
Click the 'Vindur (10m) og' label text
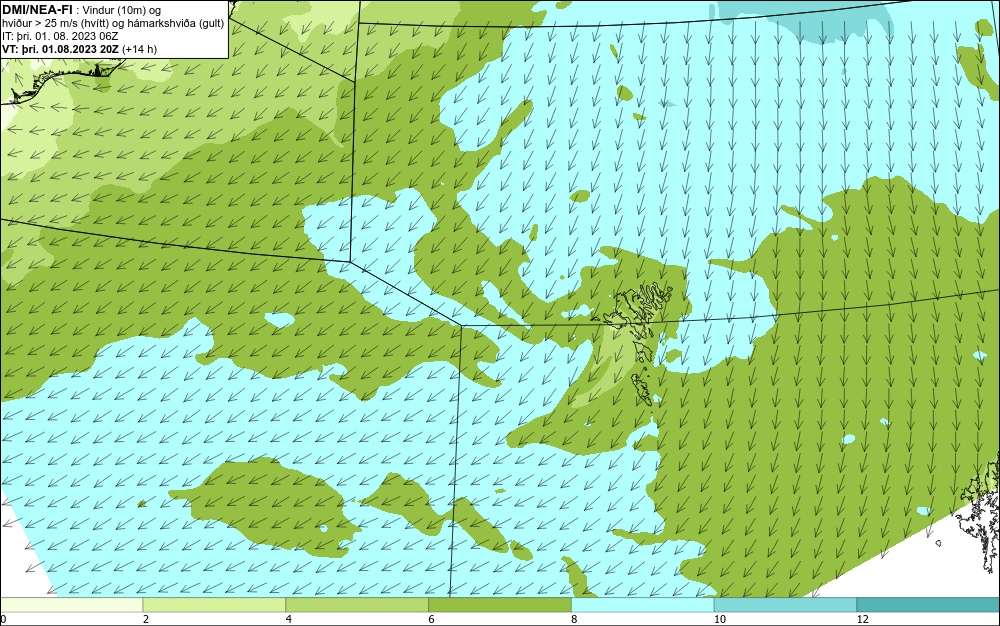121,11
